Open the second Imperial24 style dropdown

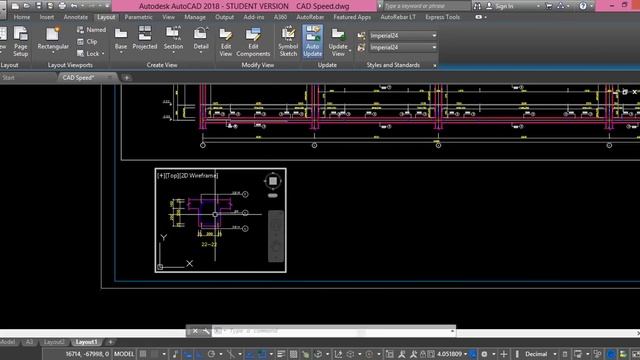tap(403, 47)
